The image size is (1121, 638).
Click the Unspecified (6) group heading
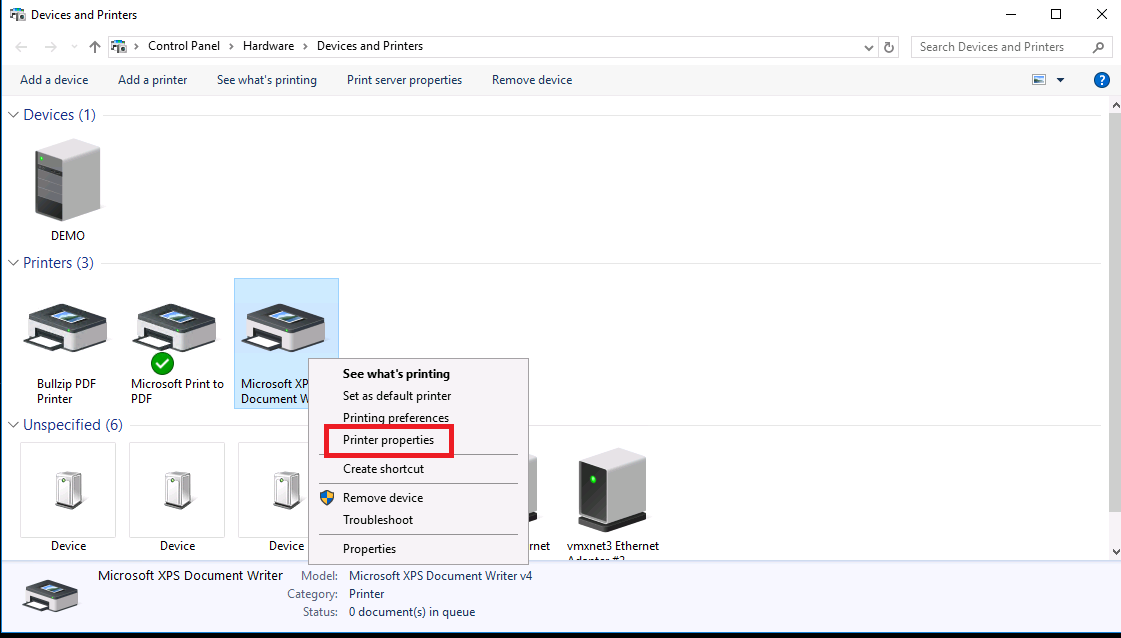73,425
